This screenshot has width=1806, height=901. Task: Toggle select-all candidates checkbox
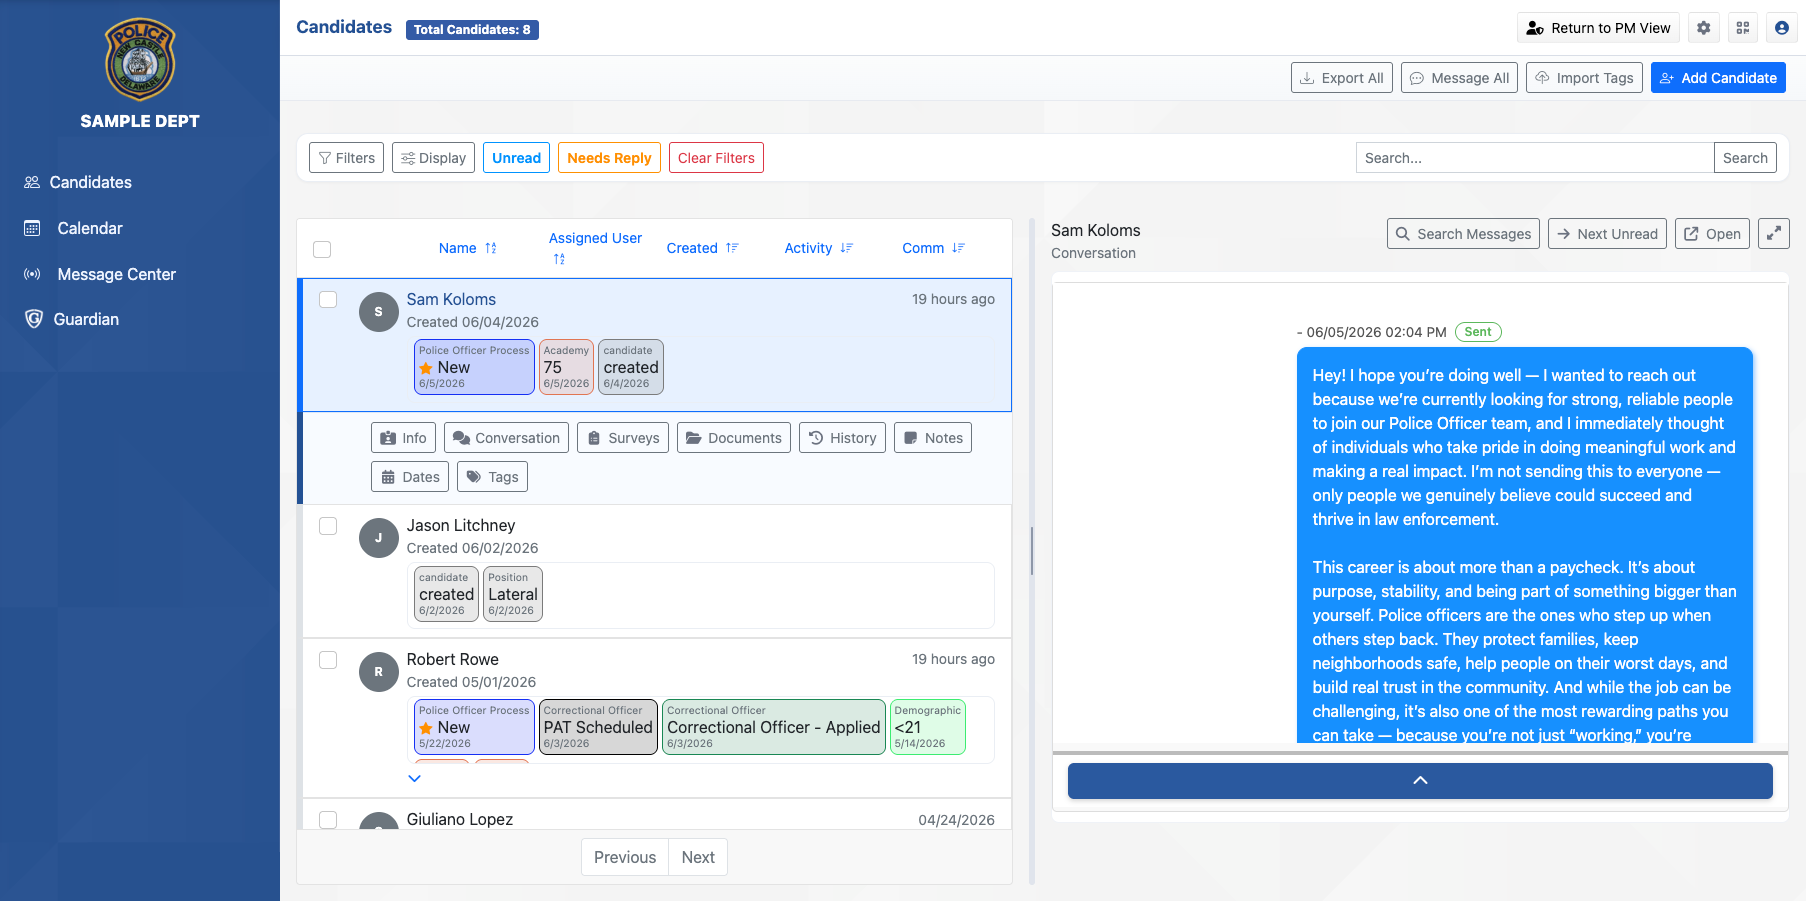point(322,249)
